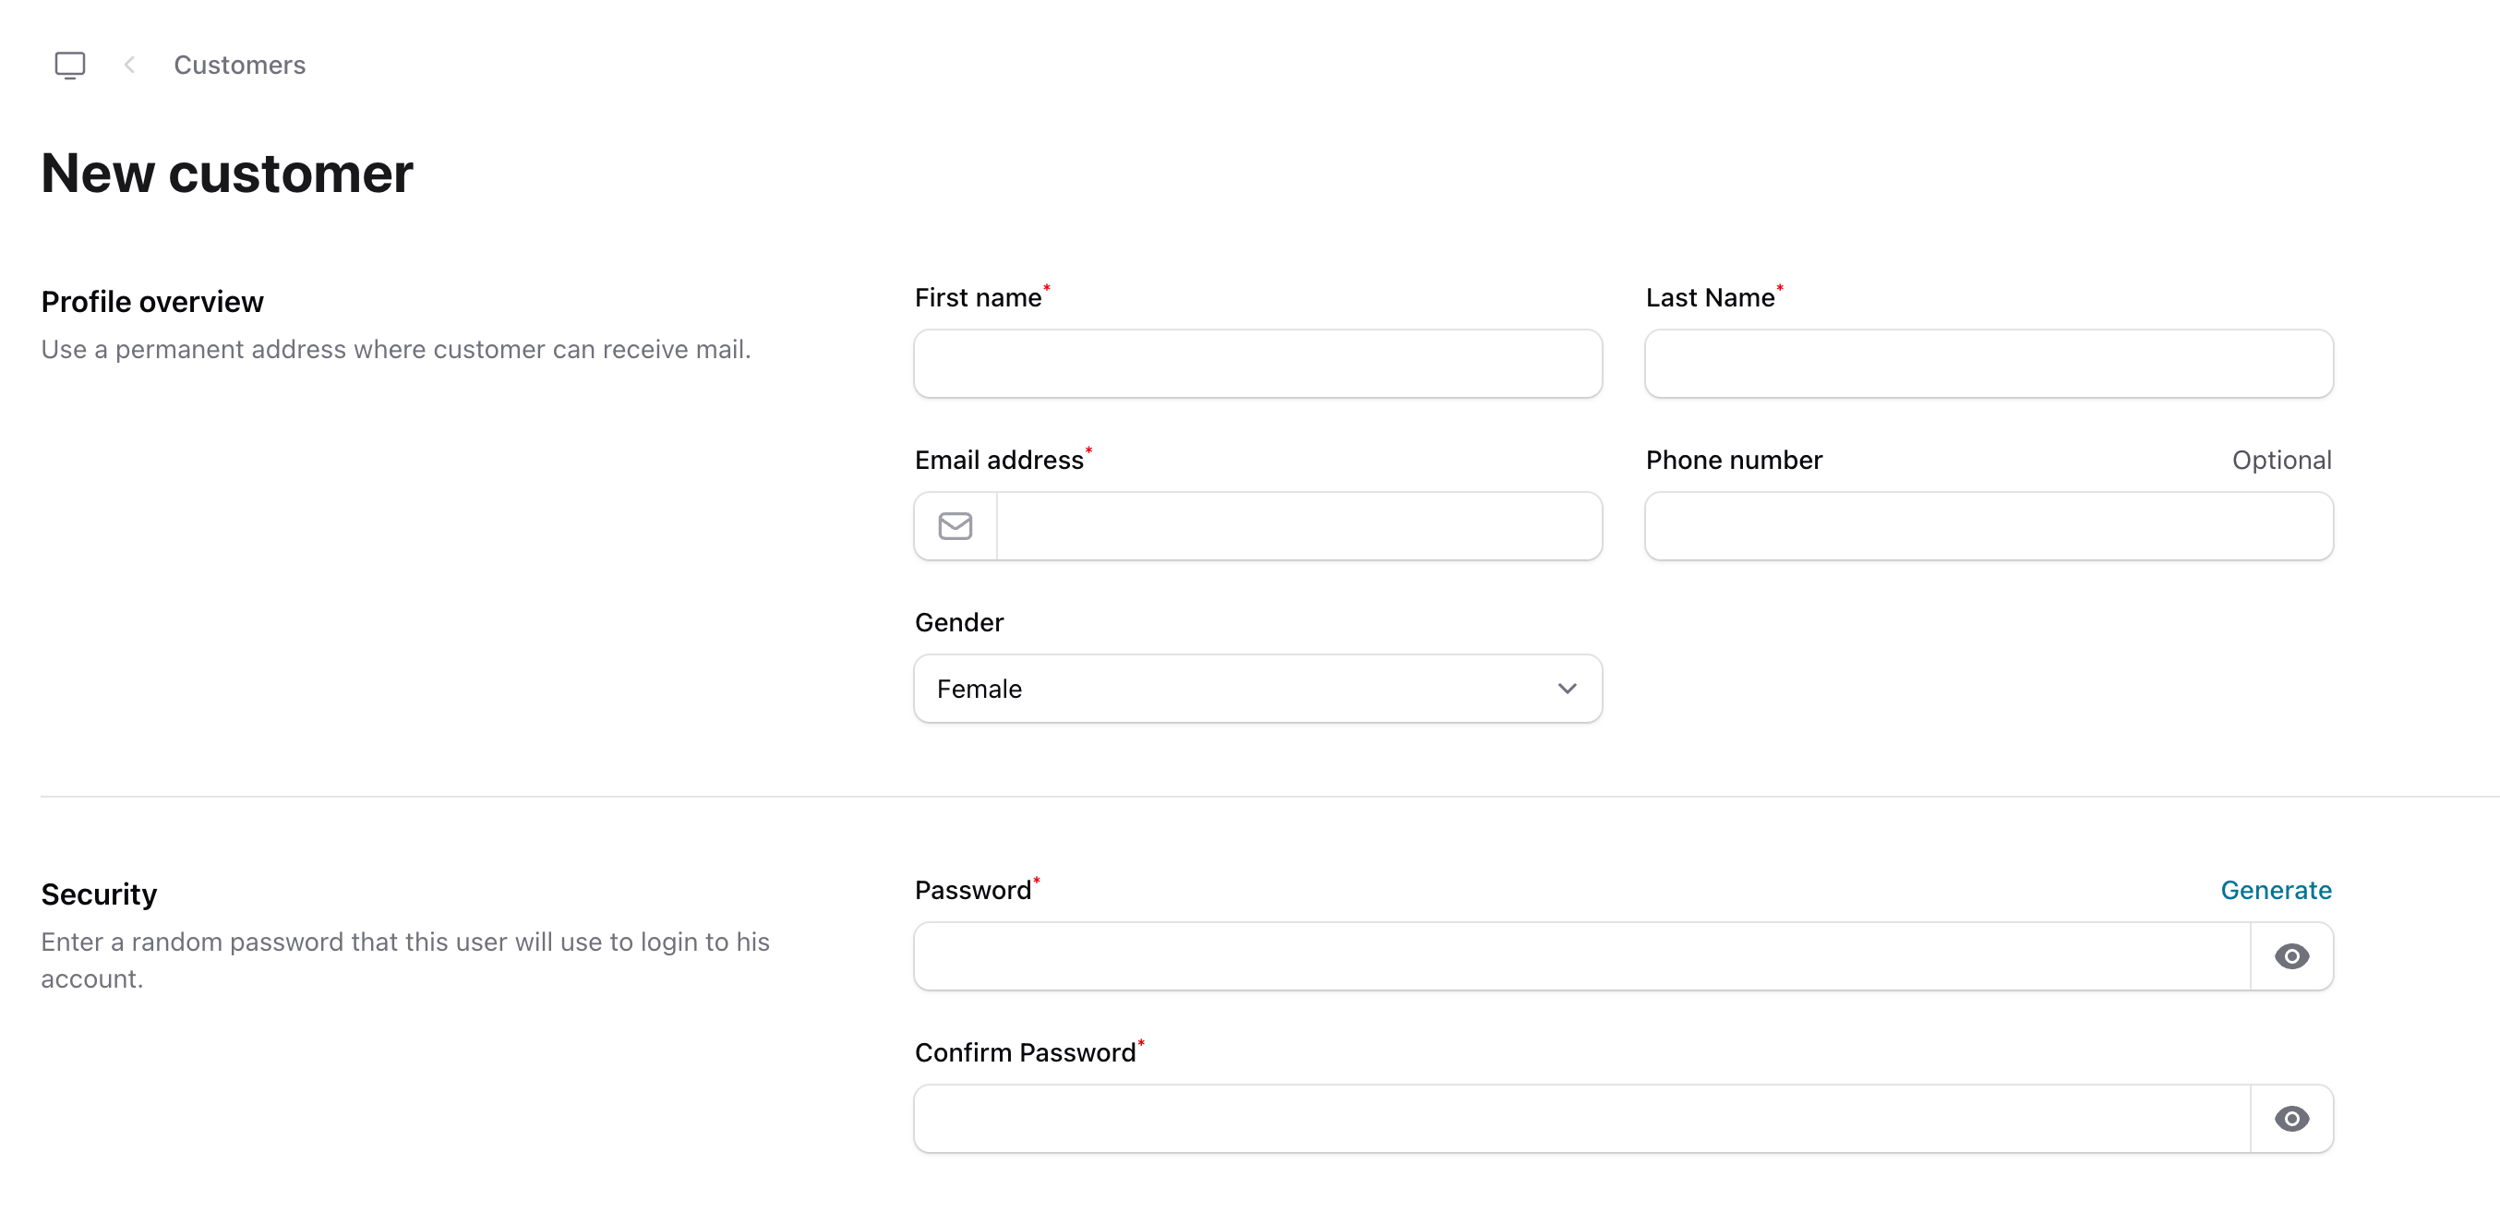Focus the Password input field
Screen dimensions: 2500x1224
(x=1582, y=956)
